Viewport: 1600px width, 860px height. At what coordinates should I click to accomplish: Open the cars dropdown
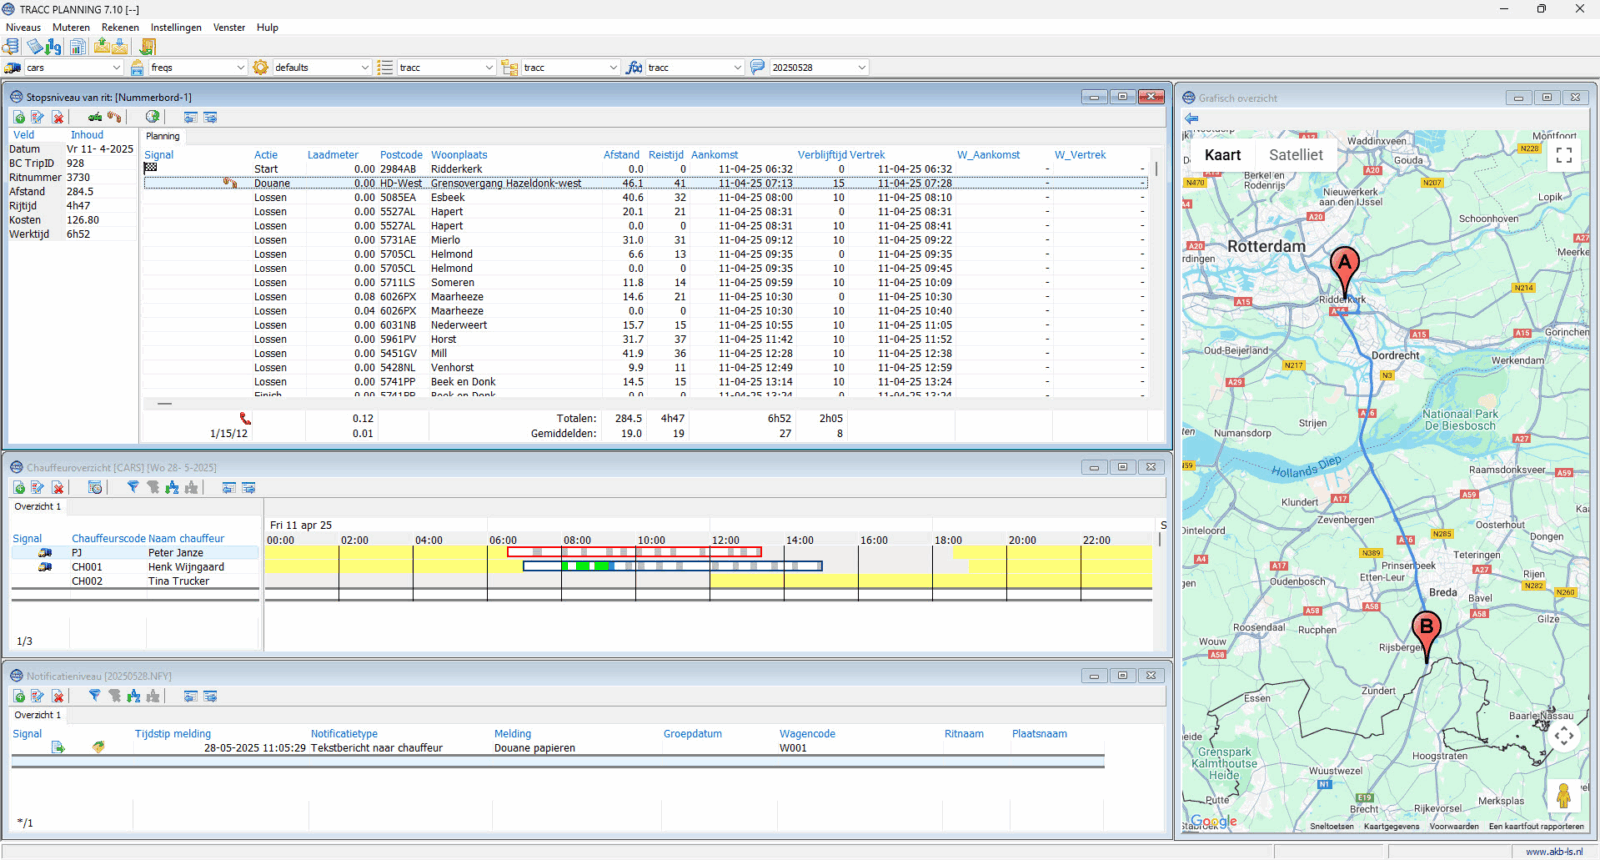coord(116,68)
